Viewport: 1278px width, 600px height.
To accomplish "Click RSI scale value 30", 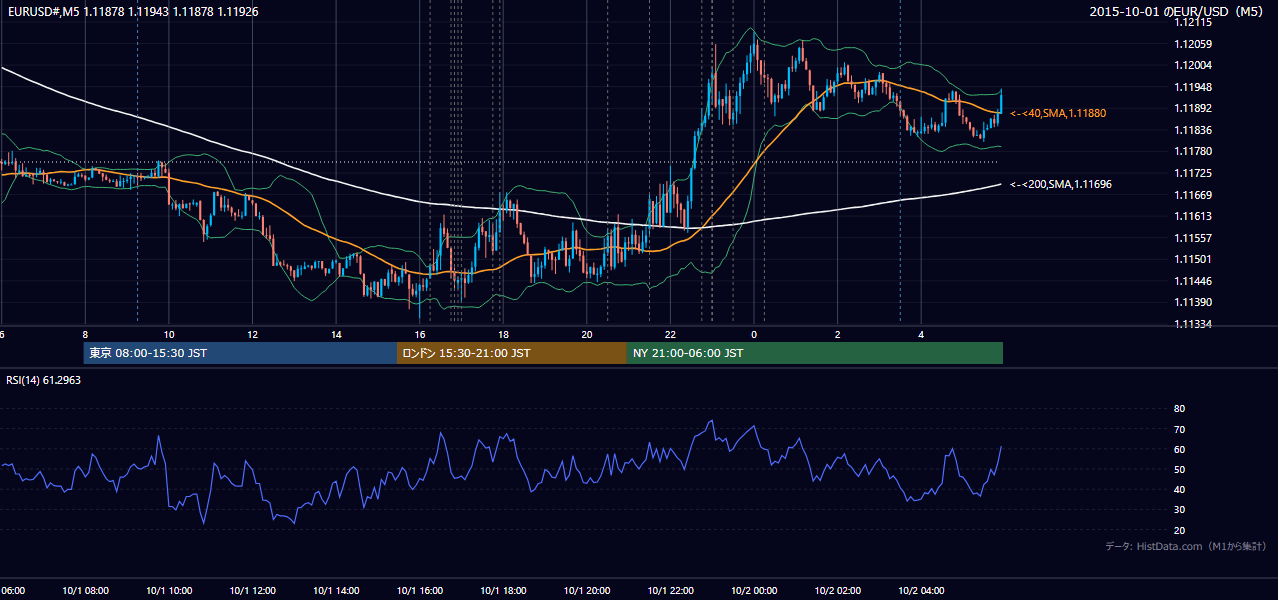I will click(x=1179, y=510).
